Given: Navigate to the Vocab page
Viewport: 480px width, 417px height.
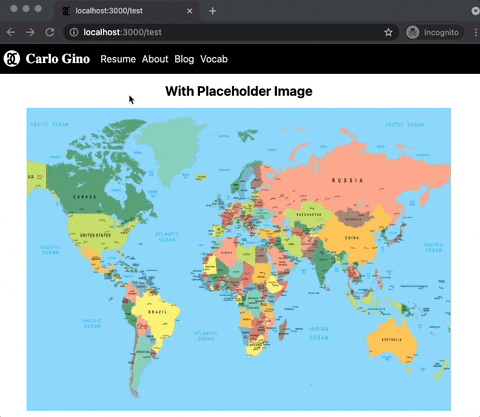Looking at the screenshot, I should point(214,59).
